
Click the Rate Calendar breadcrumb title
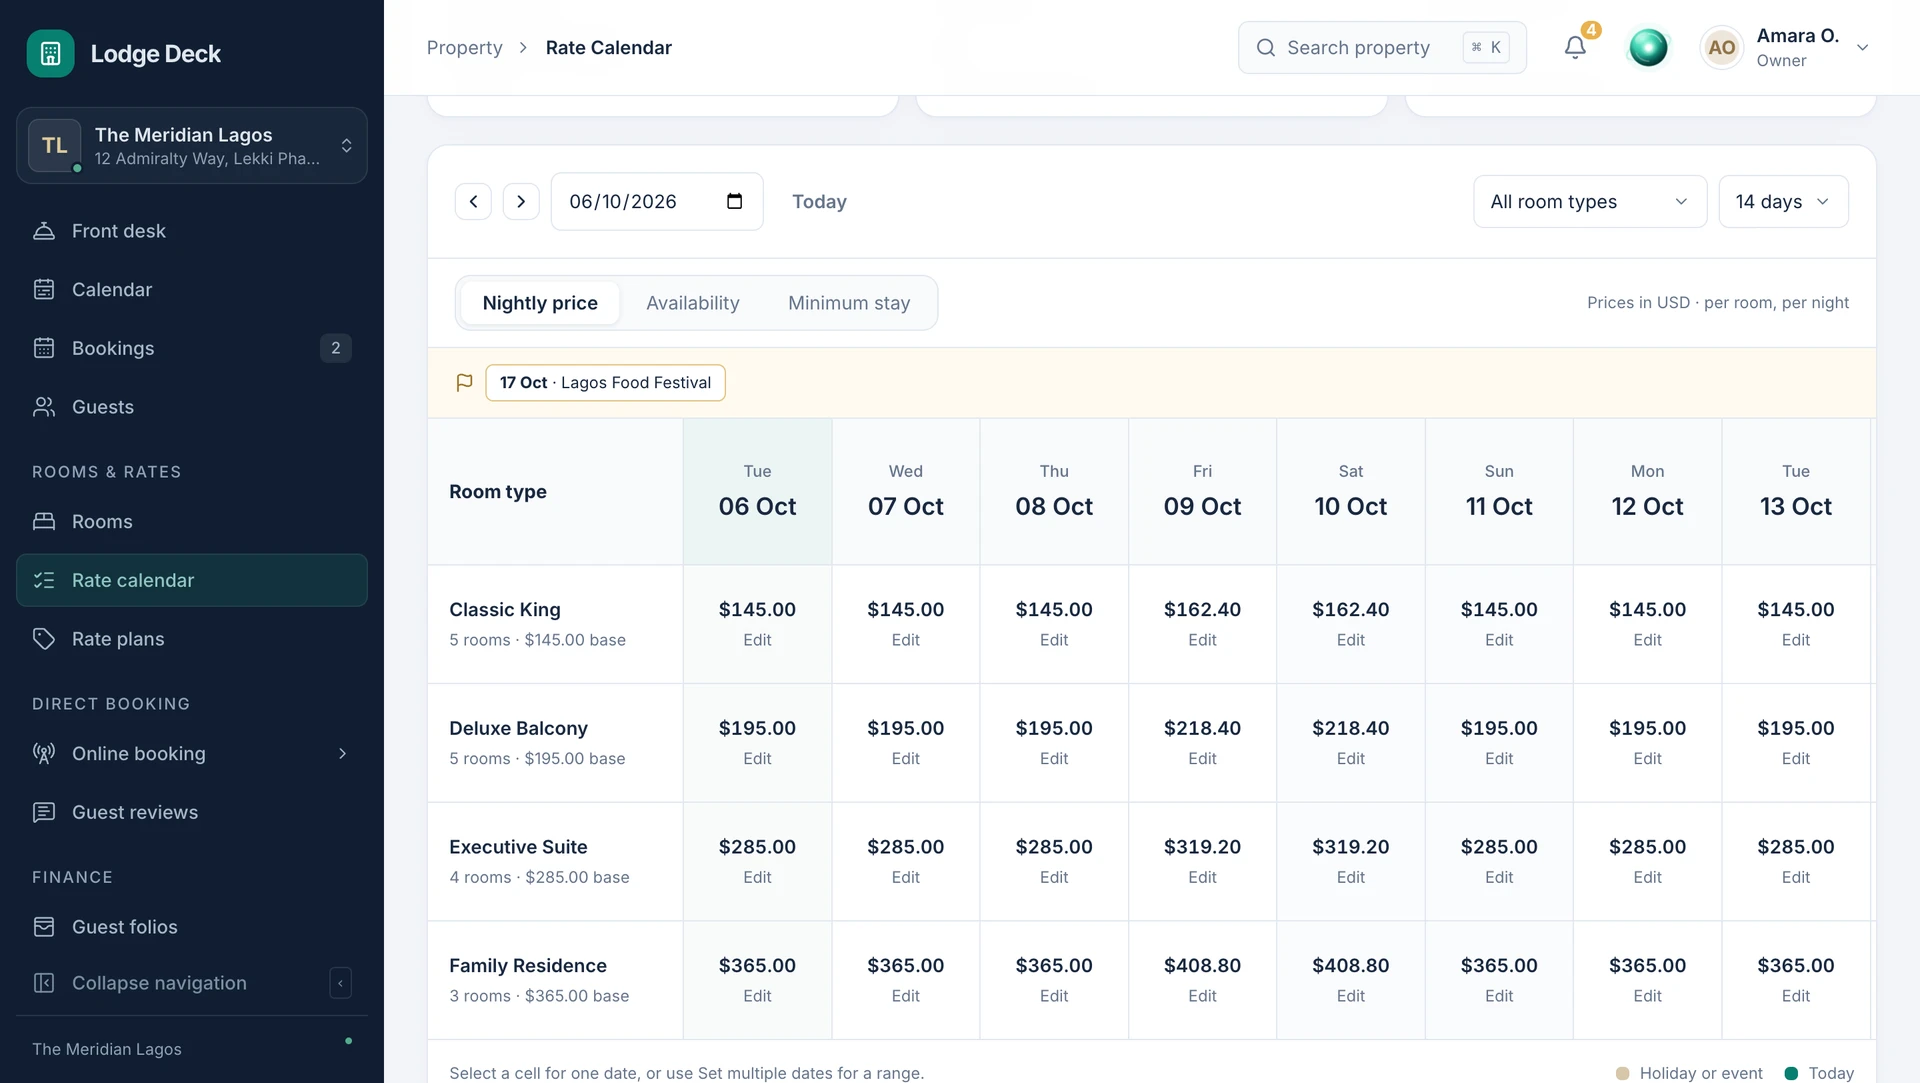(x=608, y=47)
